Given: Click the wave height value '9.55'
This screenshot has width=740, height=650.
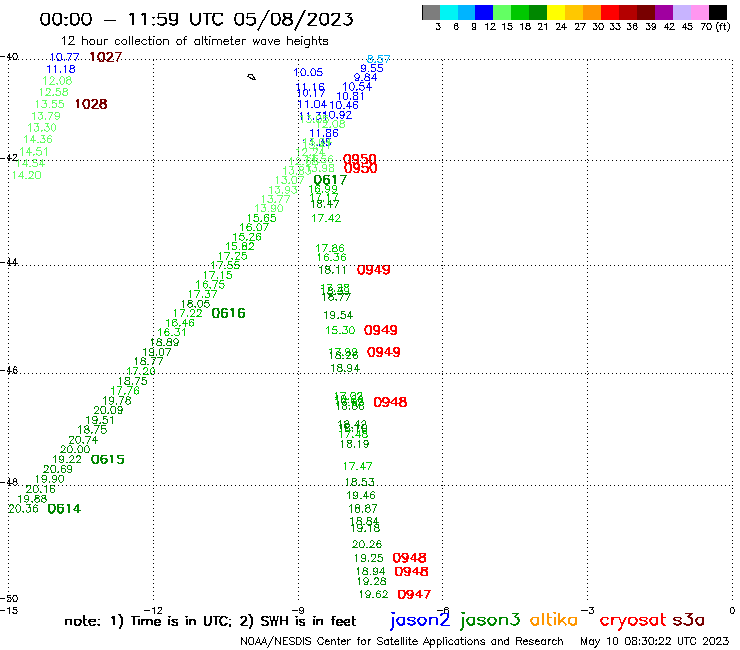Looking at the screenshot, I should point(372,68).
